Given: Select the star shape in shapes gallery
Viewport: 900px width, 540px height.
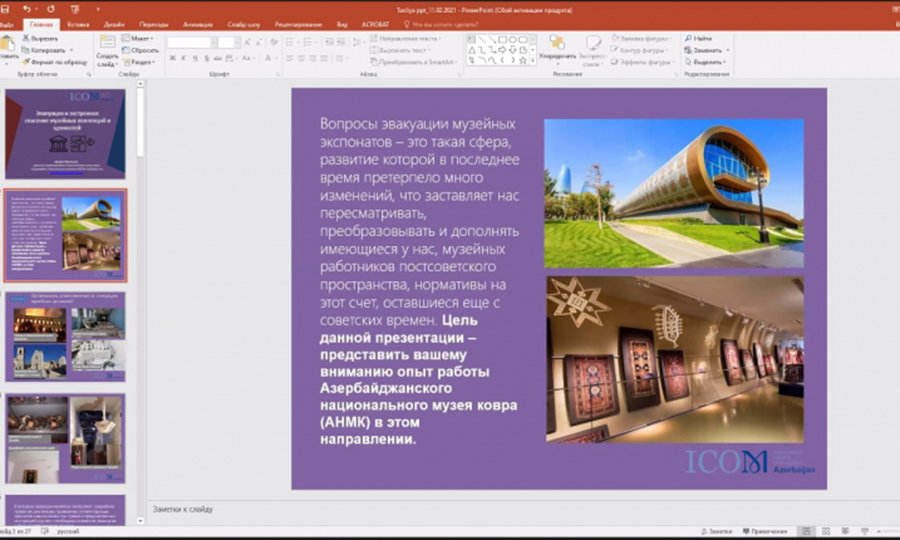Looking at the screenshot, I should click(523, 60).
